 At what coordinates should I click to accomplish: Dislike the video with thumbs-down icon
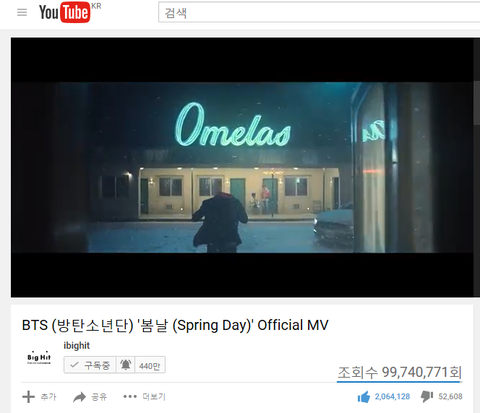tap(427, 396)
